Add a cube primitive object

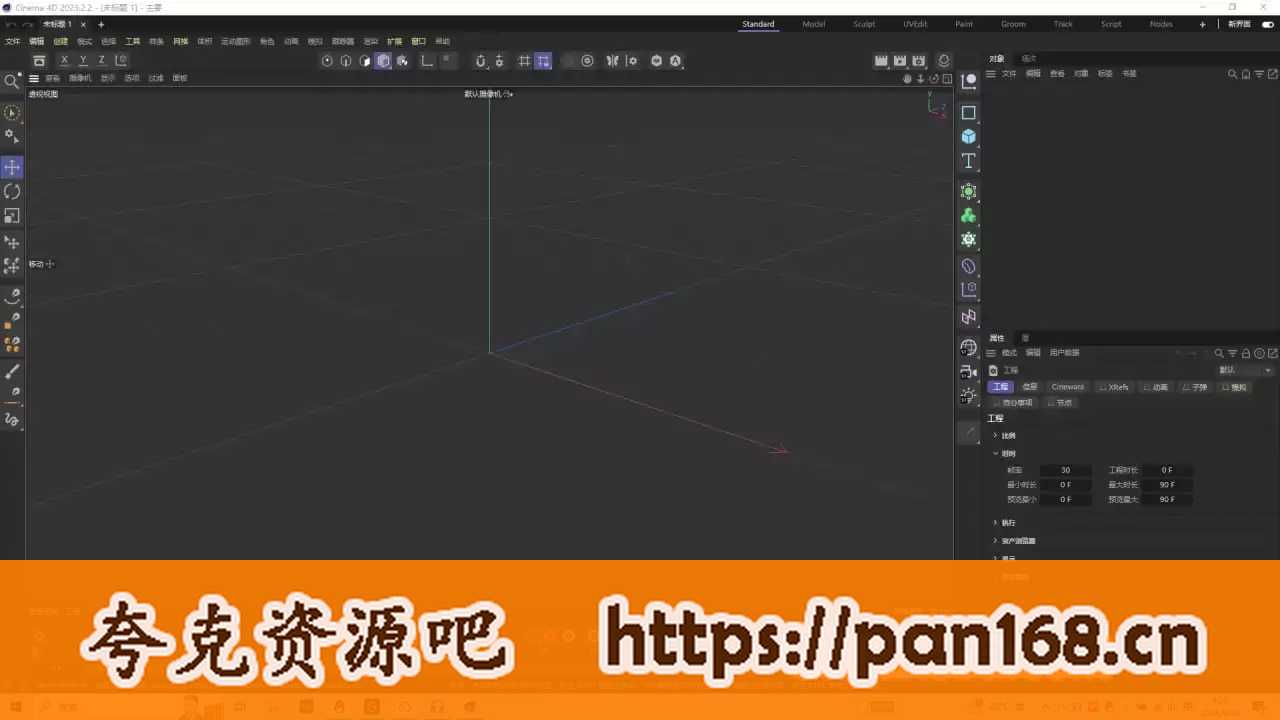(968, 136)
